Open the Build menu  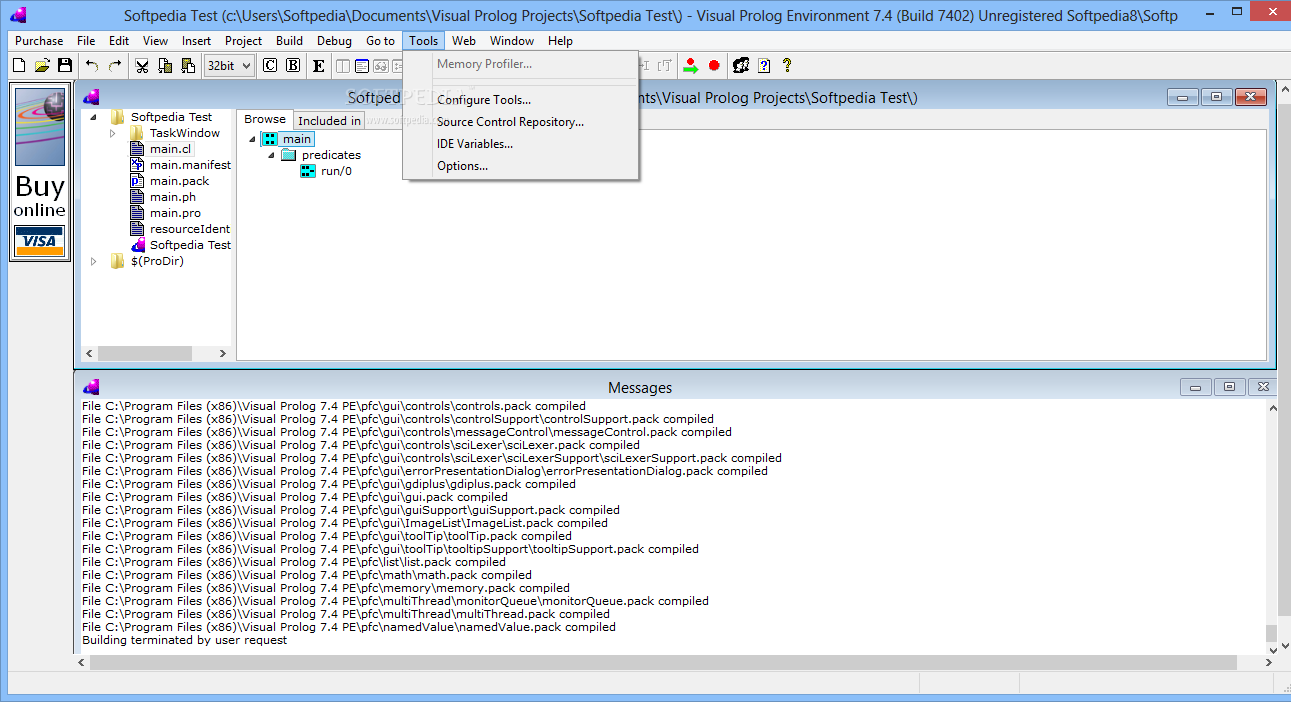click(289, 41)
